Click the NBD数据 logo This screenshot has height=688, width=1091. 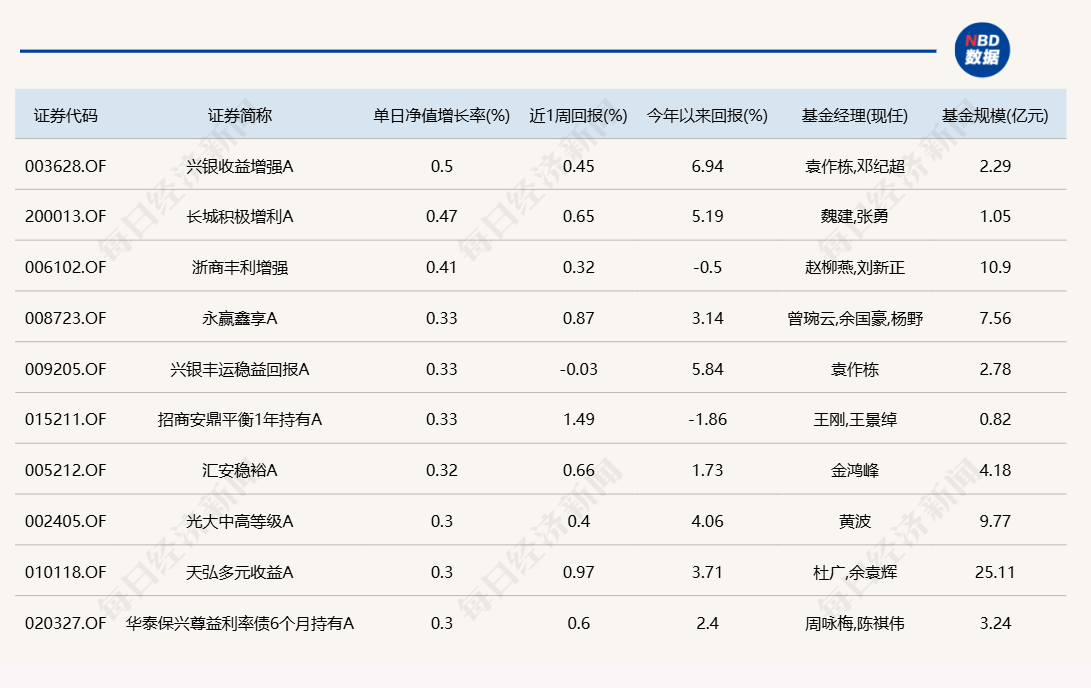(981, 49)
